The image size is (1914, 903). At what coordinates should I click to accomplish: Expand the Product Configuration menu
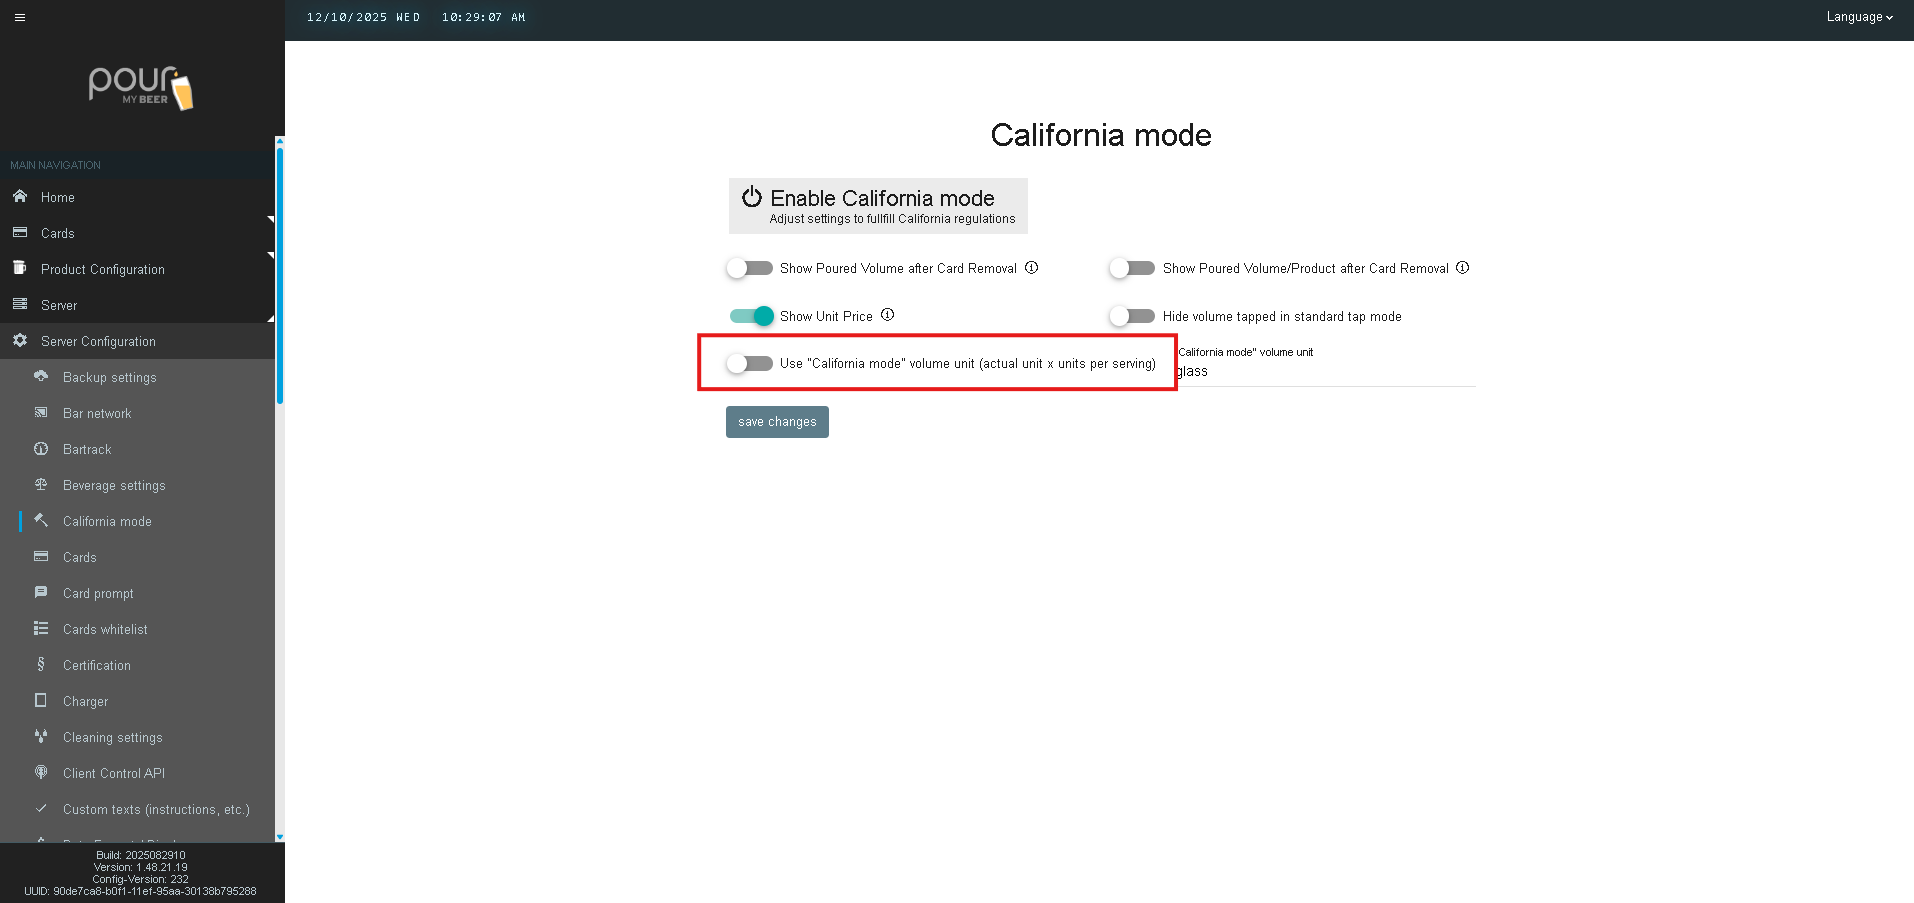(x=102, y=269)
